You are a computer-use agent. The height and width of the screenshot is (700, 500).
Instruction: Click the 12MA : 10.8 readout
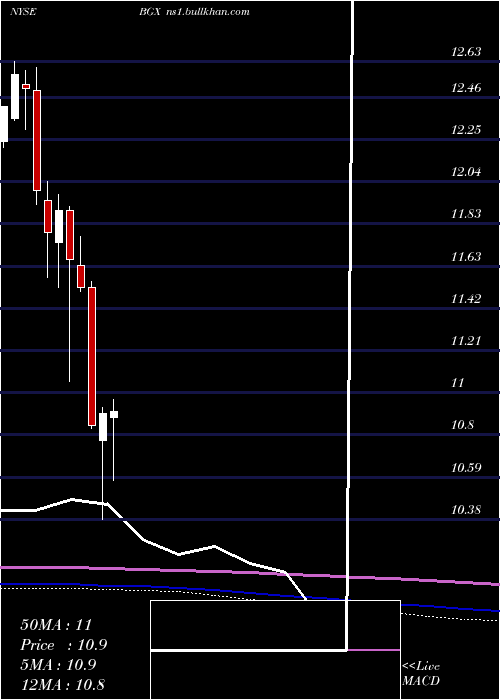click(62, 685)
